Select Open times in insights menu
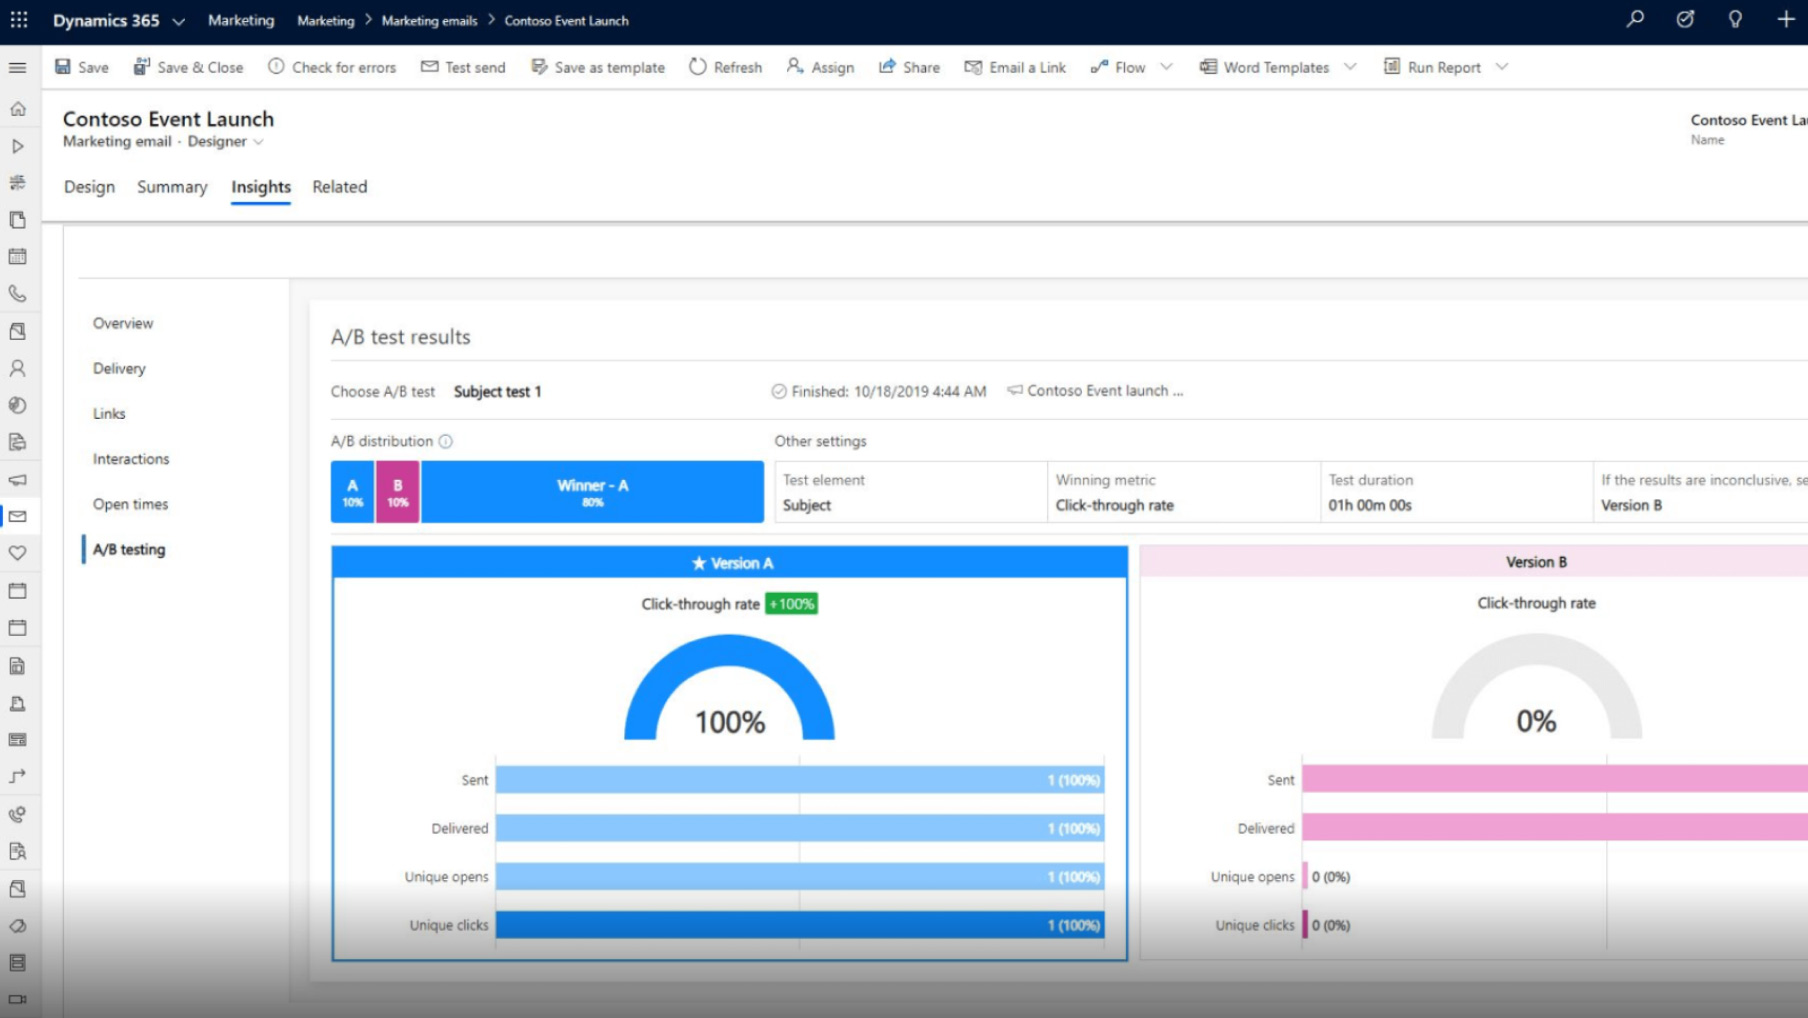This screenshot has height=1018, width=1808. point(130,504)
